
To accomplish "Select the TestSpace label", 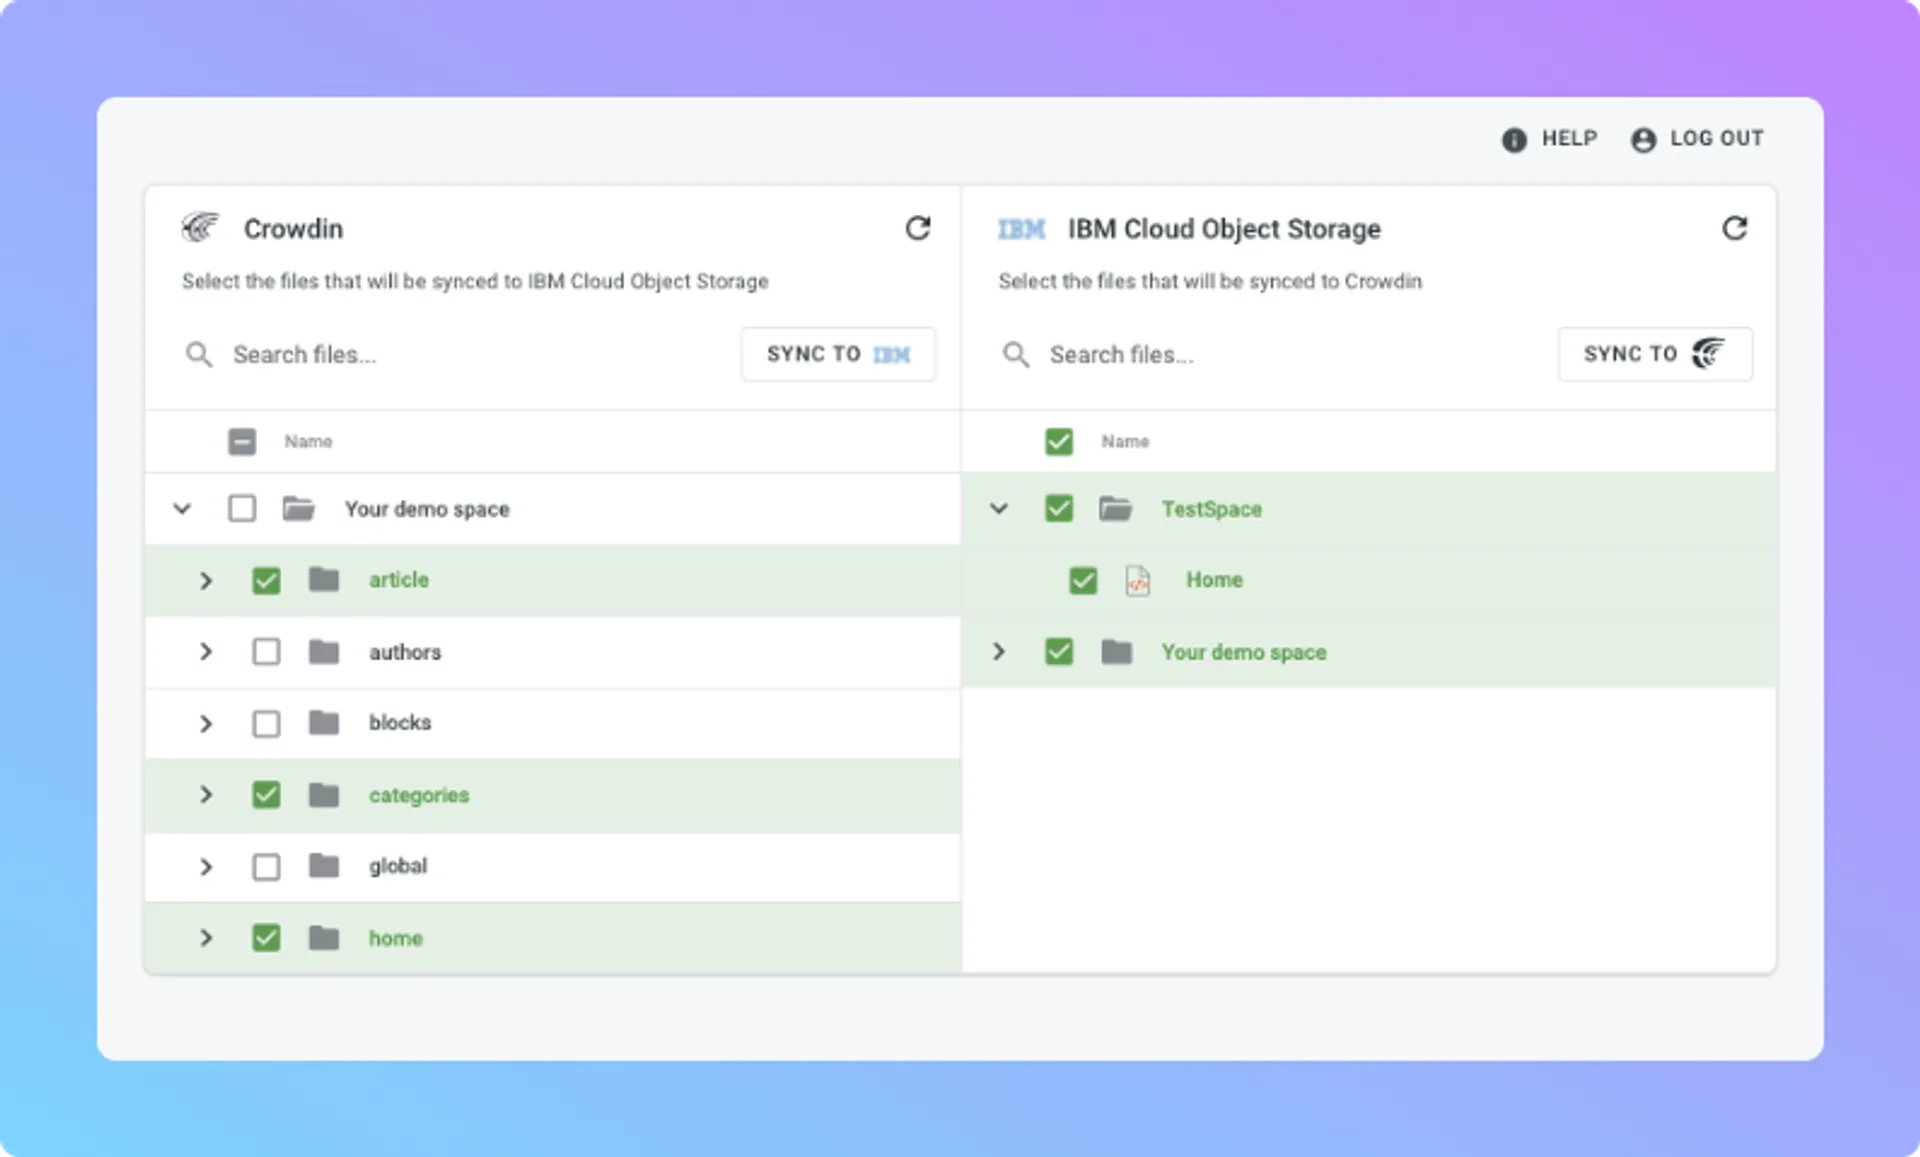I will [x=1212, y=509].
